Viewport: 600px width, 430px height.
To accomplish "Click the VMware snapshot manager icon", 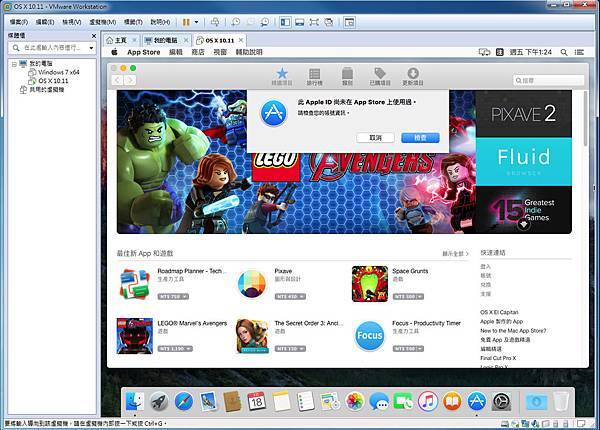I will (x=264, y=22).
